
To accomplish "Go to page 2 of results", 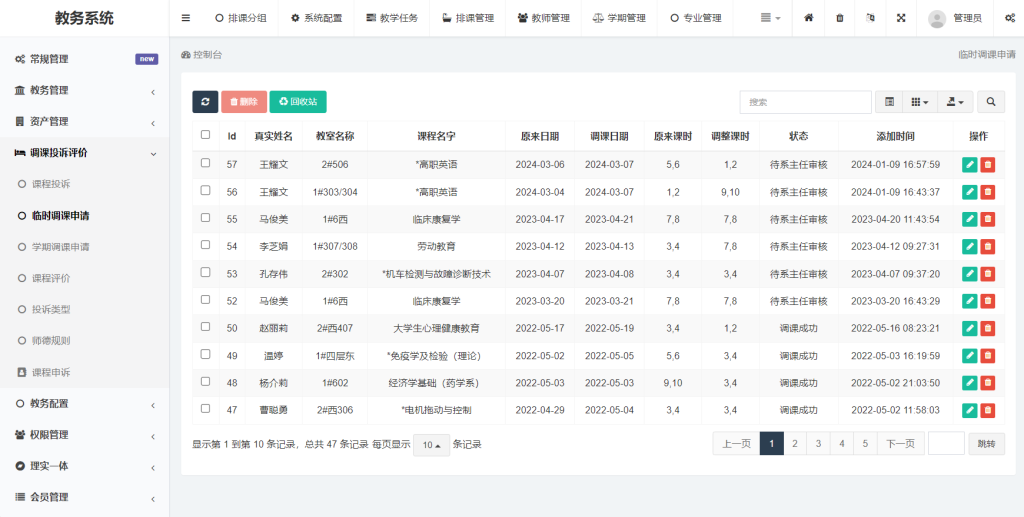I will pos(795,444).
